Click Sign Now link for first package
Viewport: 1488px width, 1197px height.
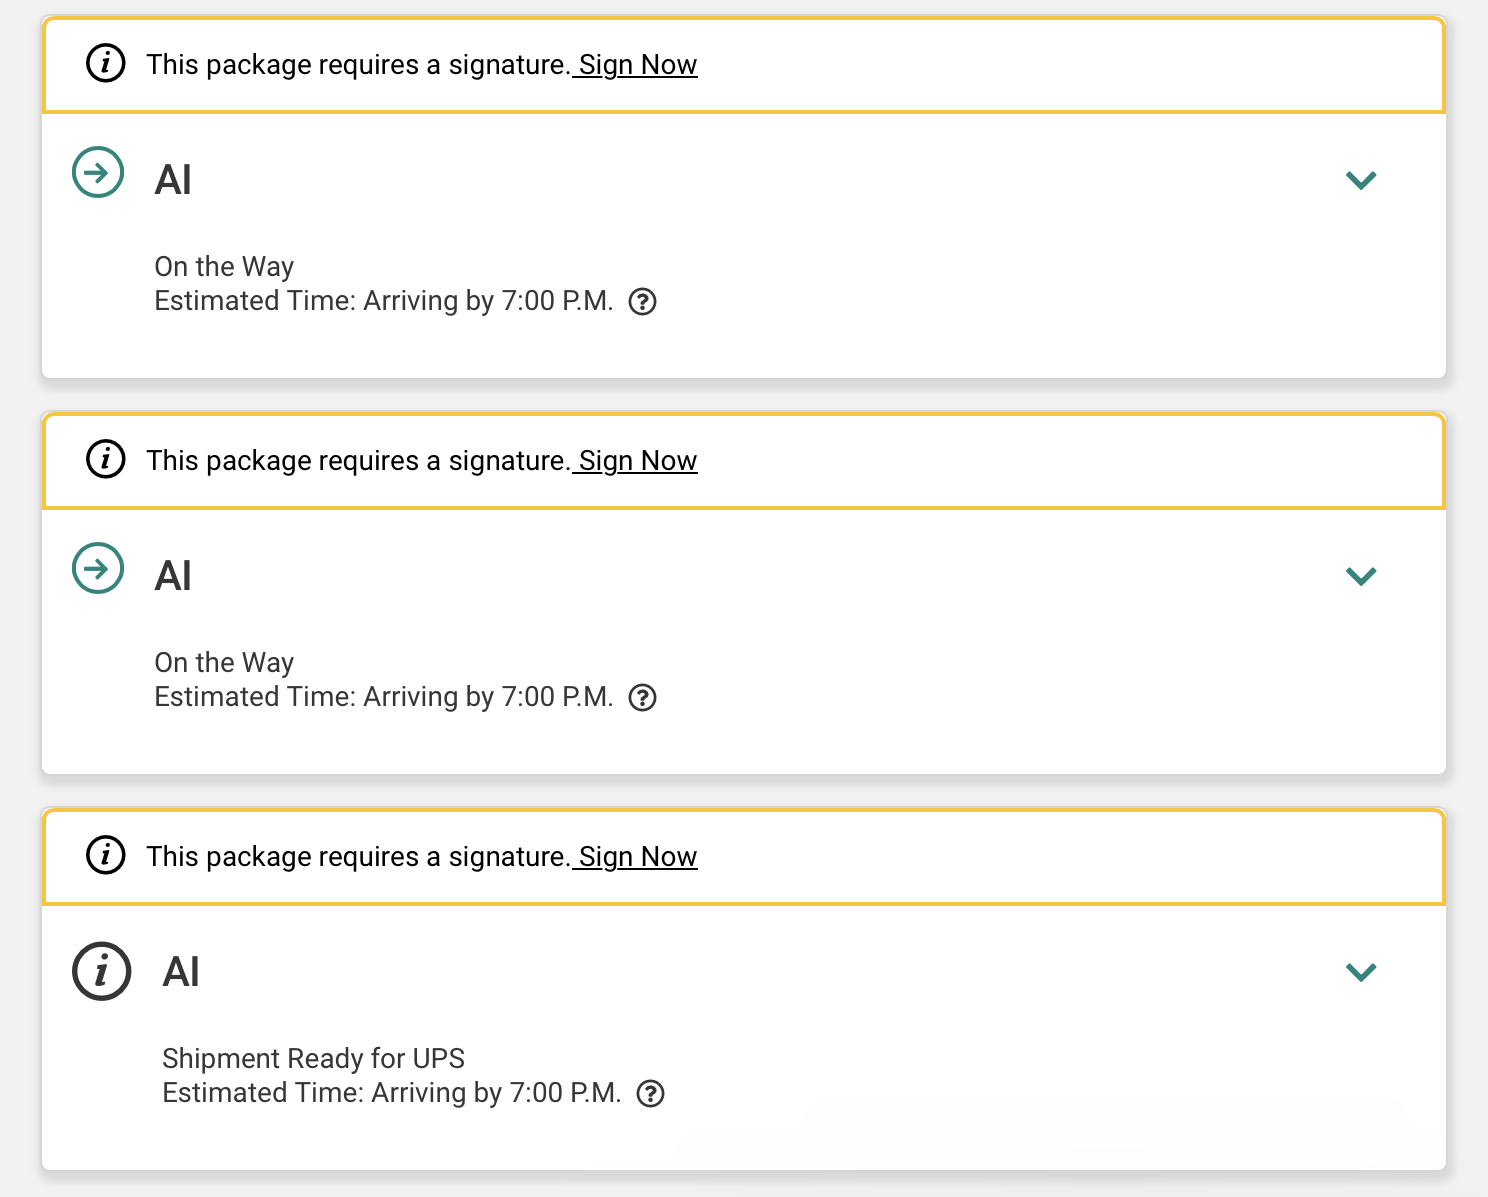coord(637,65)
